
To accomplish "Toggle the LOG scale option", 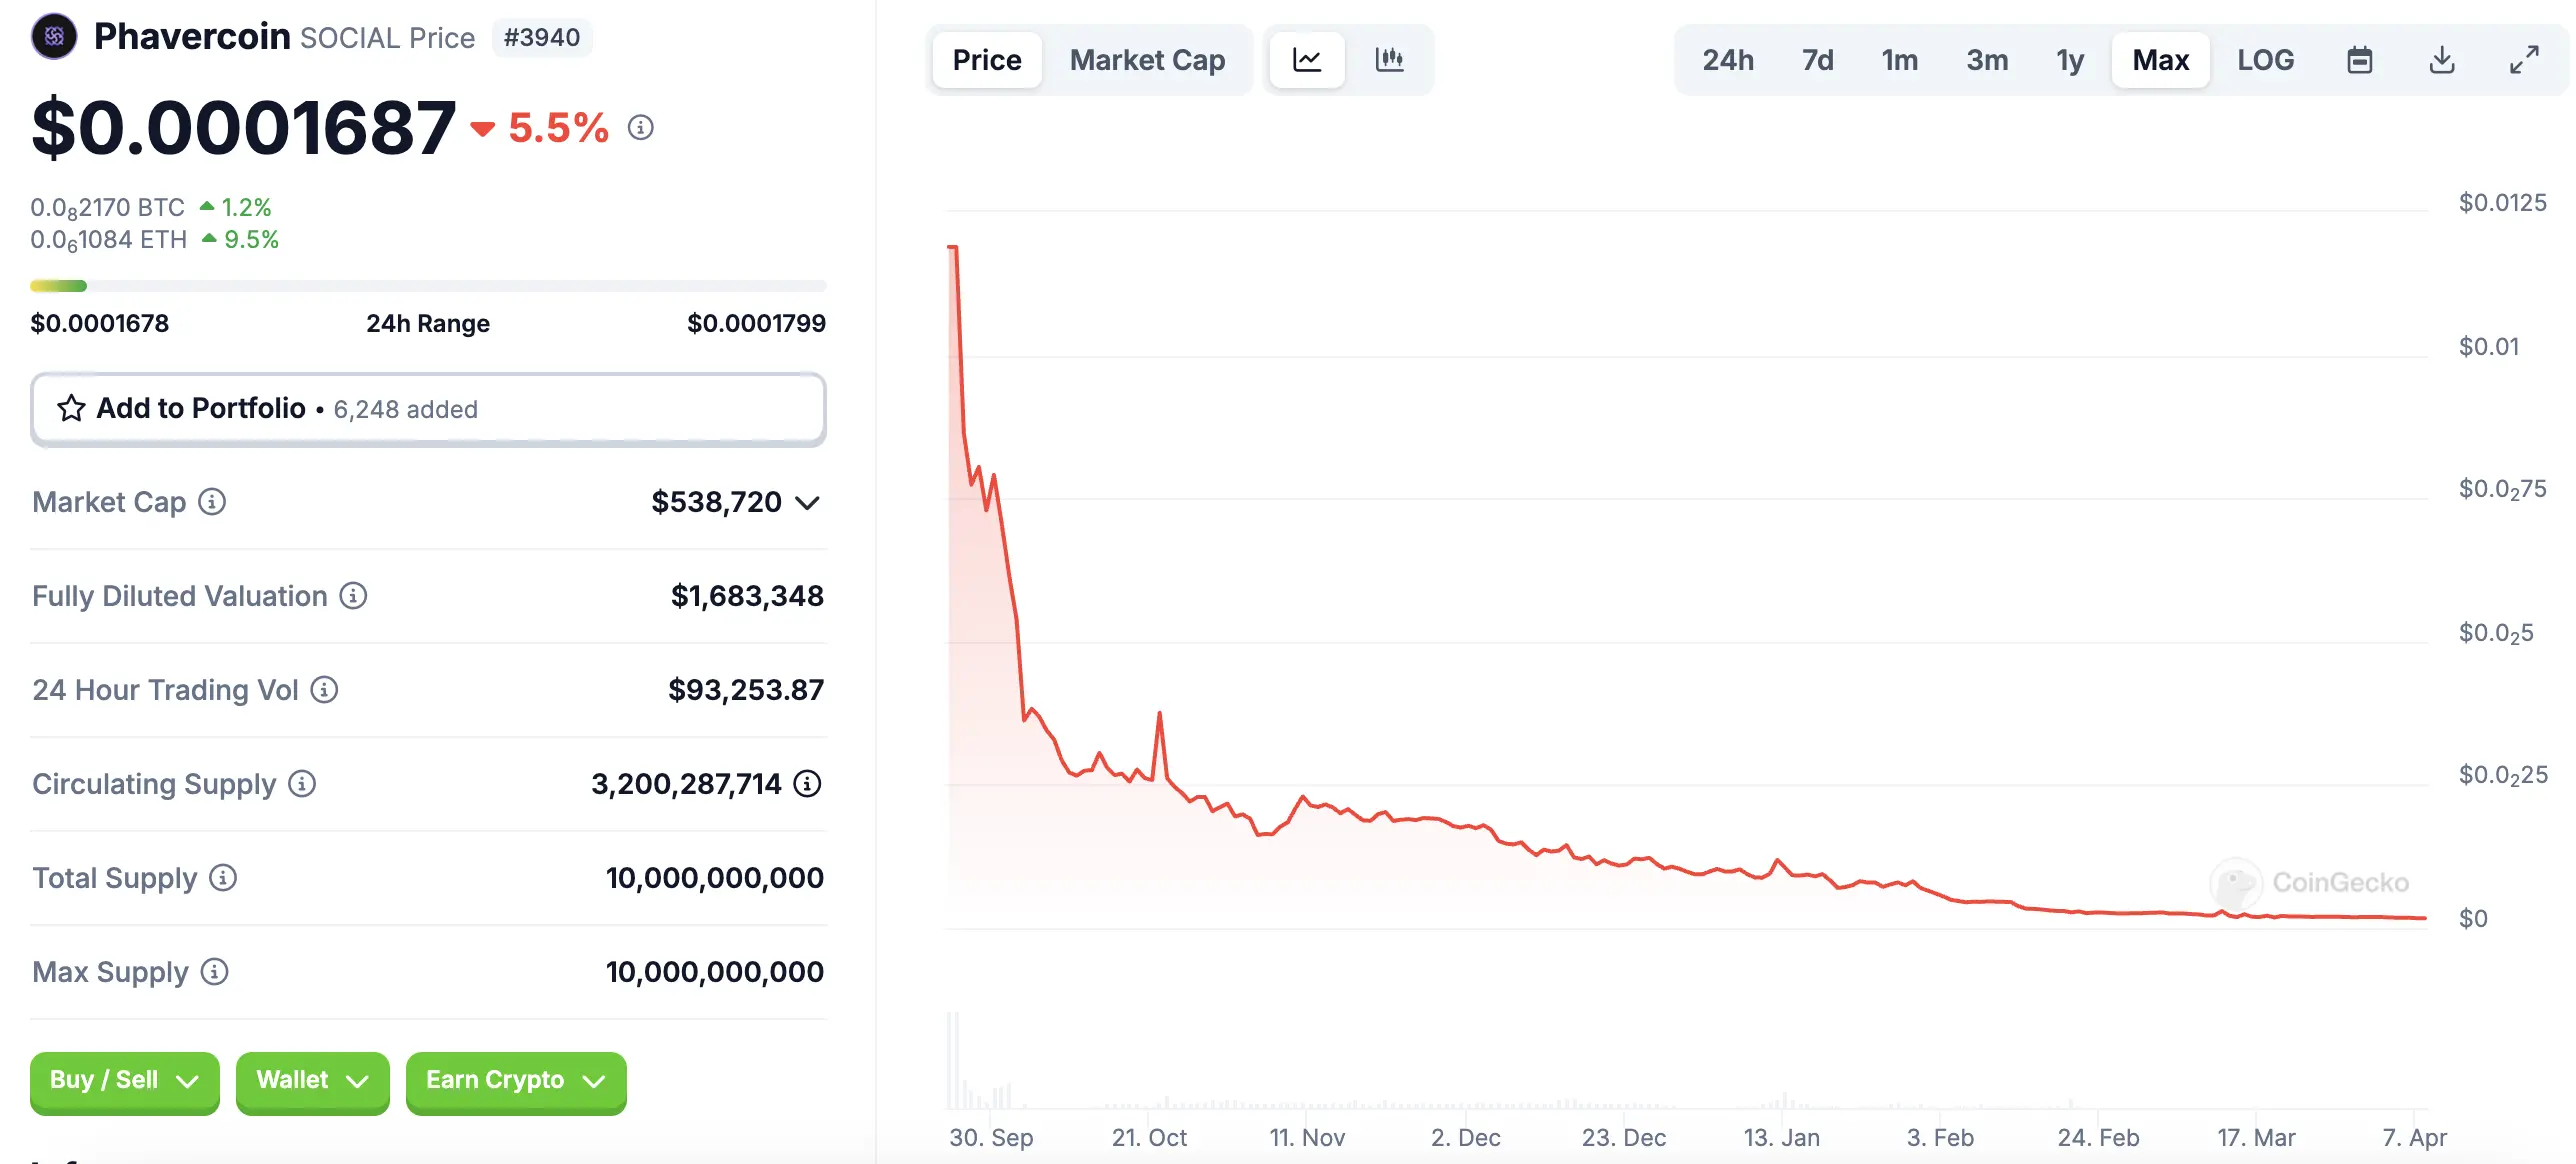I will [x=2265, y=60].
